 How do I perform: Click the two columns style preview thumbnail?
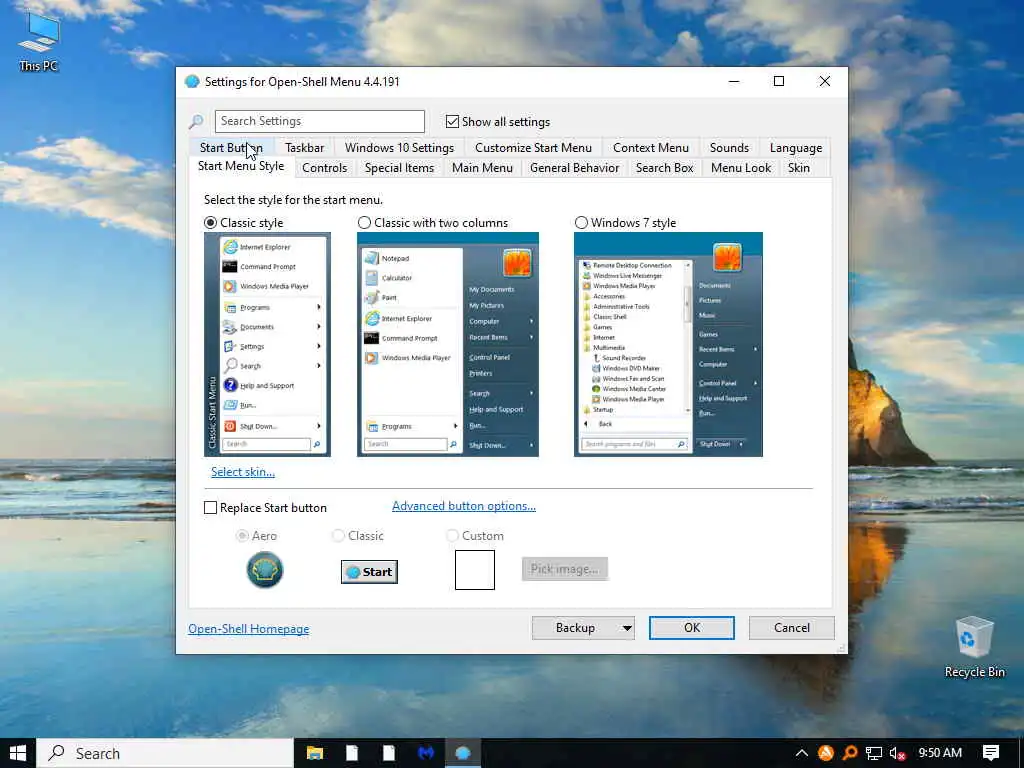point(448,344)
